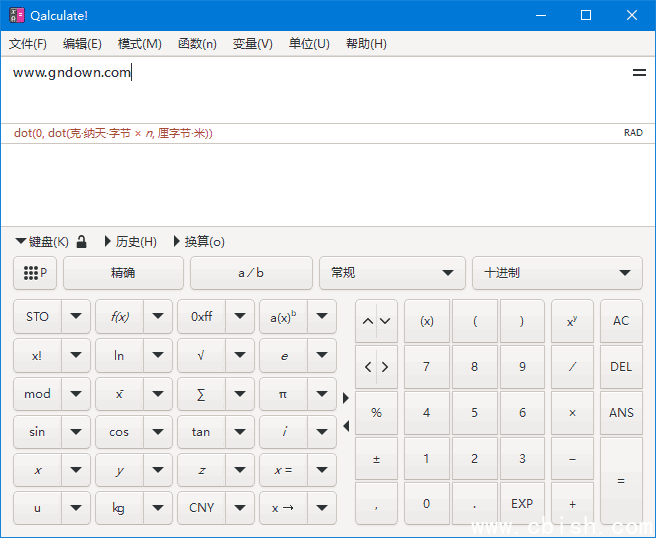This screenshot has width=656, height=538.
Task: Click the keypad grid icon button
Action: pos(35,273)
